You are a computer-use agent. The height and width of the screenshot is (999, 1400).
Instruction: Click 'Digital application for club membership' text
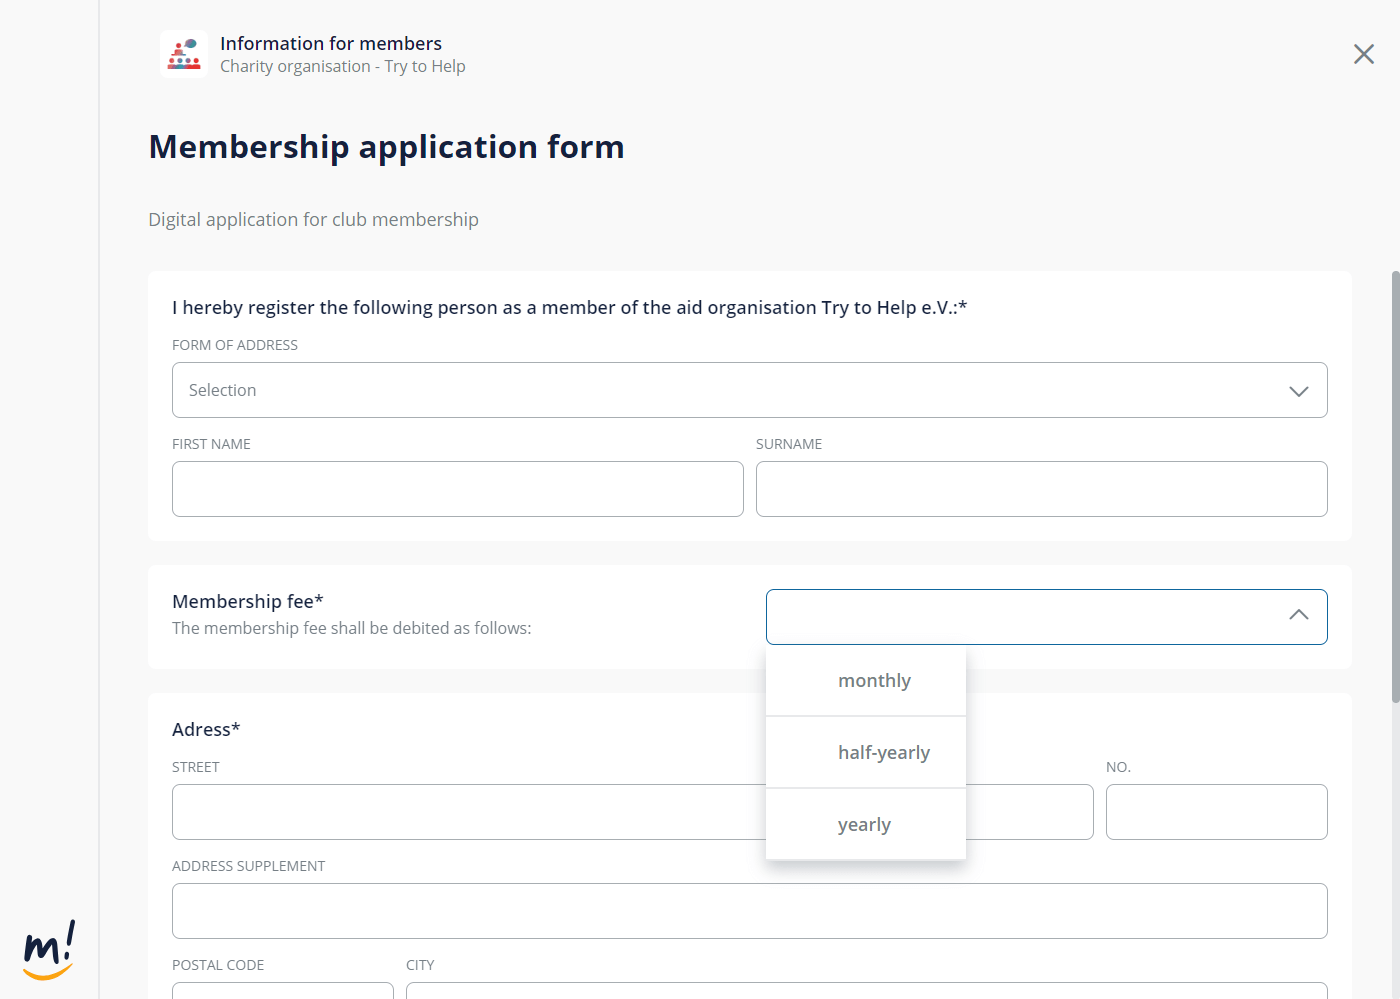click(313, 219)
